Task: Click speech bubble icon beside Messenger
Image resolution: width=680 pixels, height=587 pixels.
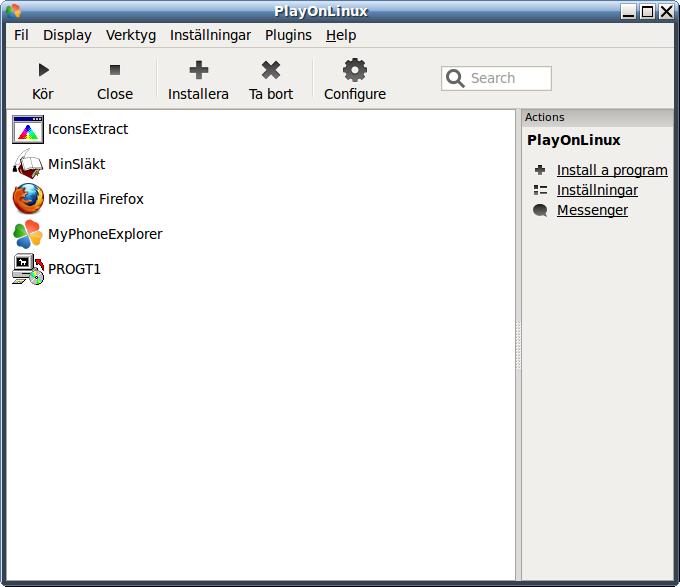Action: tap(540, 210)
